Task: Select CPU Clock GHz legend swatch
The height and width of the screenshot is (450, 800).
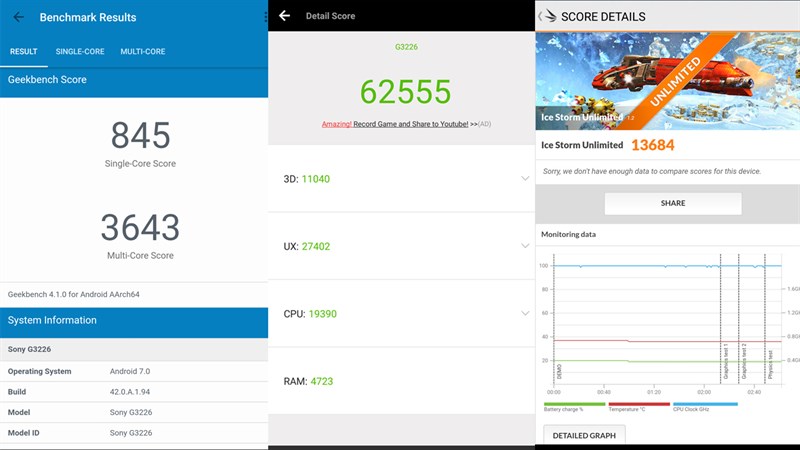Action: coord(705,404)
